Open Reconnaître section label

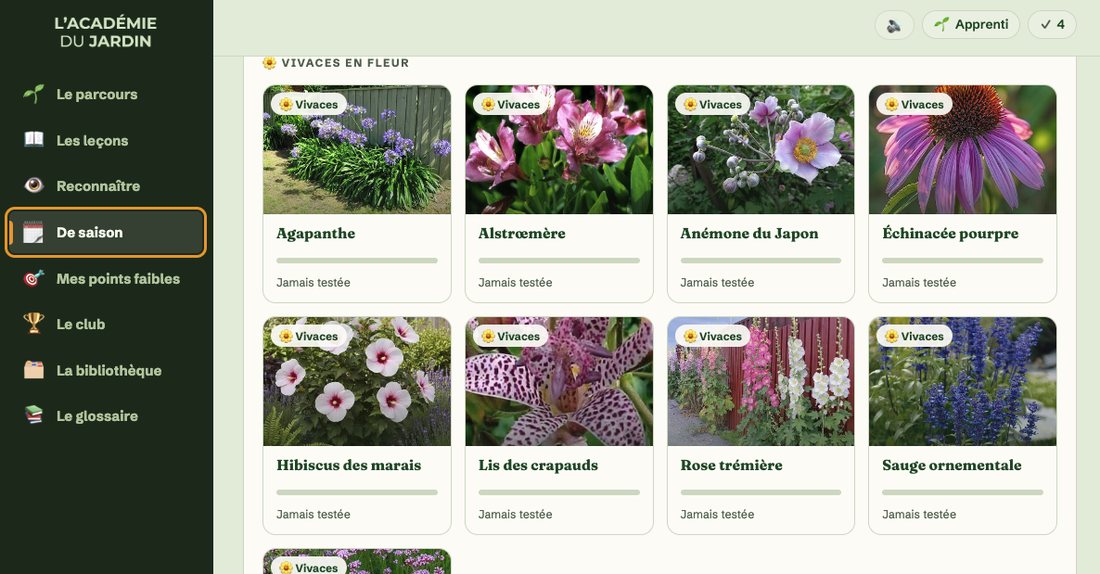pyautogui.click(x=98, y=186)
